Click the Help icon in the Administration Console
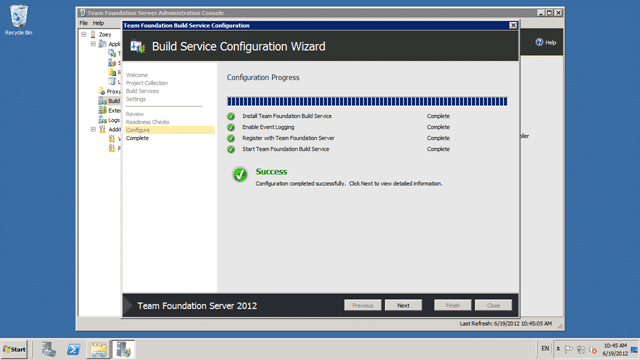Viewport: 640px width, 360px height. [x=540, y=42]
